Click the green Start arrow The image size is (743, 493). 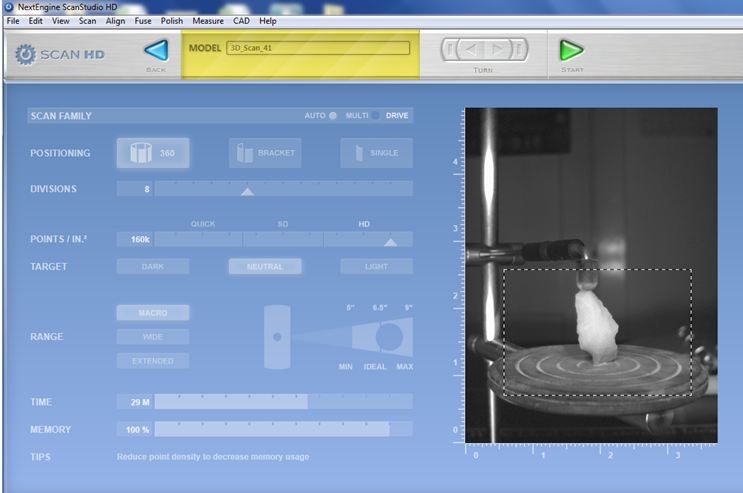click(x=571, y=50)
